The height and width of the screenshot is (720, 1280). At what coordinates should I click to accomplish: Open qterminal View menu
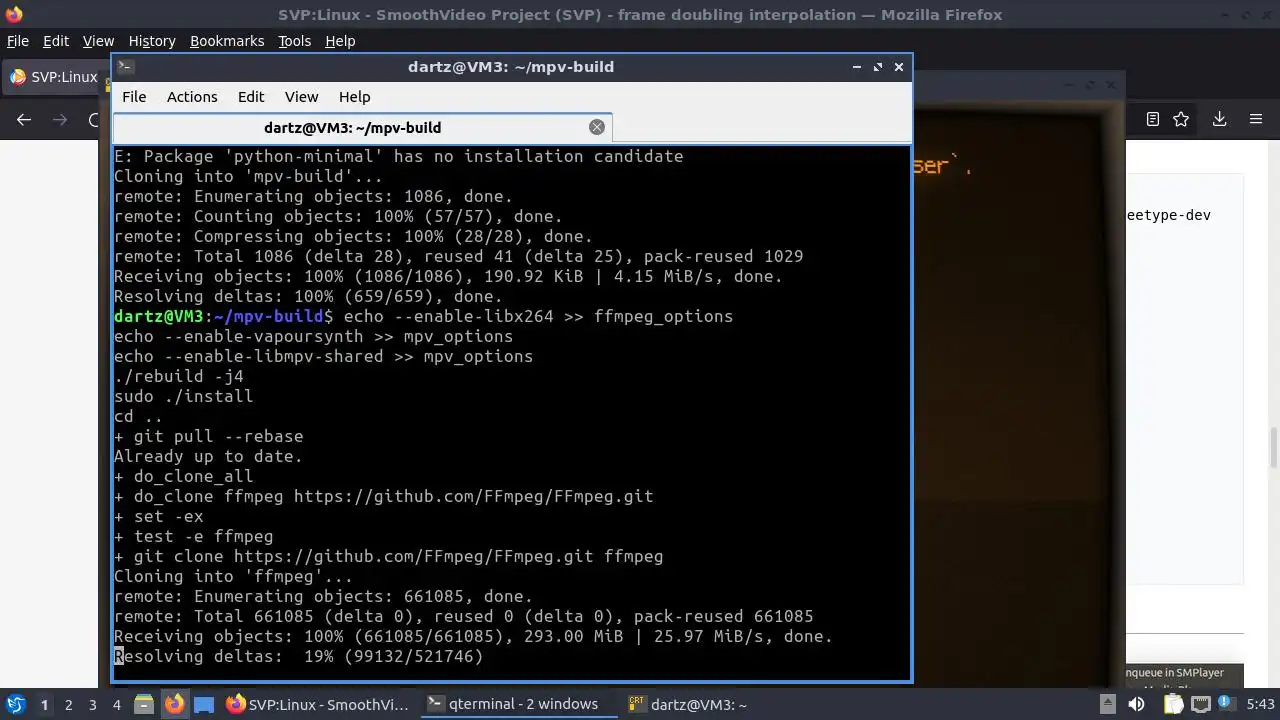[301, 97]
